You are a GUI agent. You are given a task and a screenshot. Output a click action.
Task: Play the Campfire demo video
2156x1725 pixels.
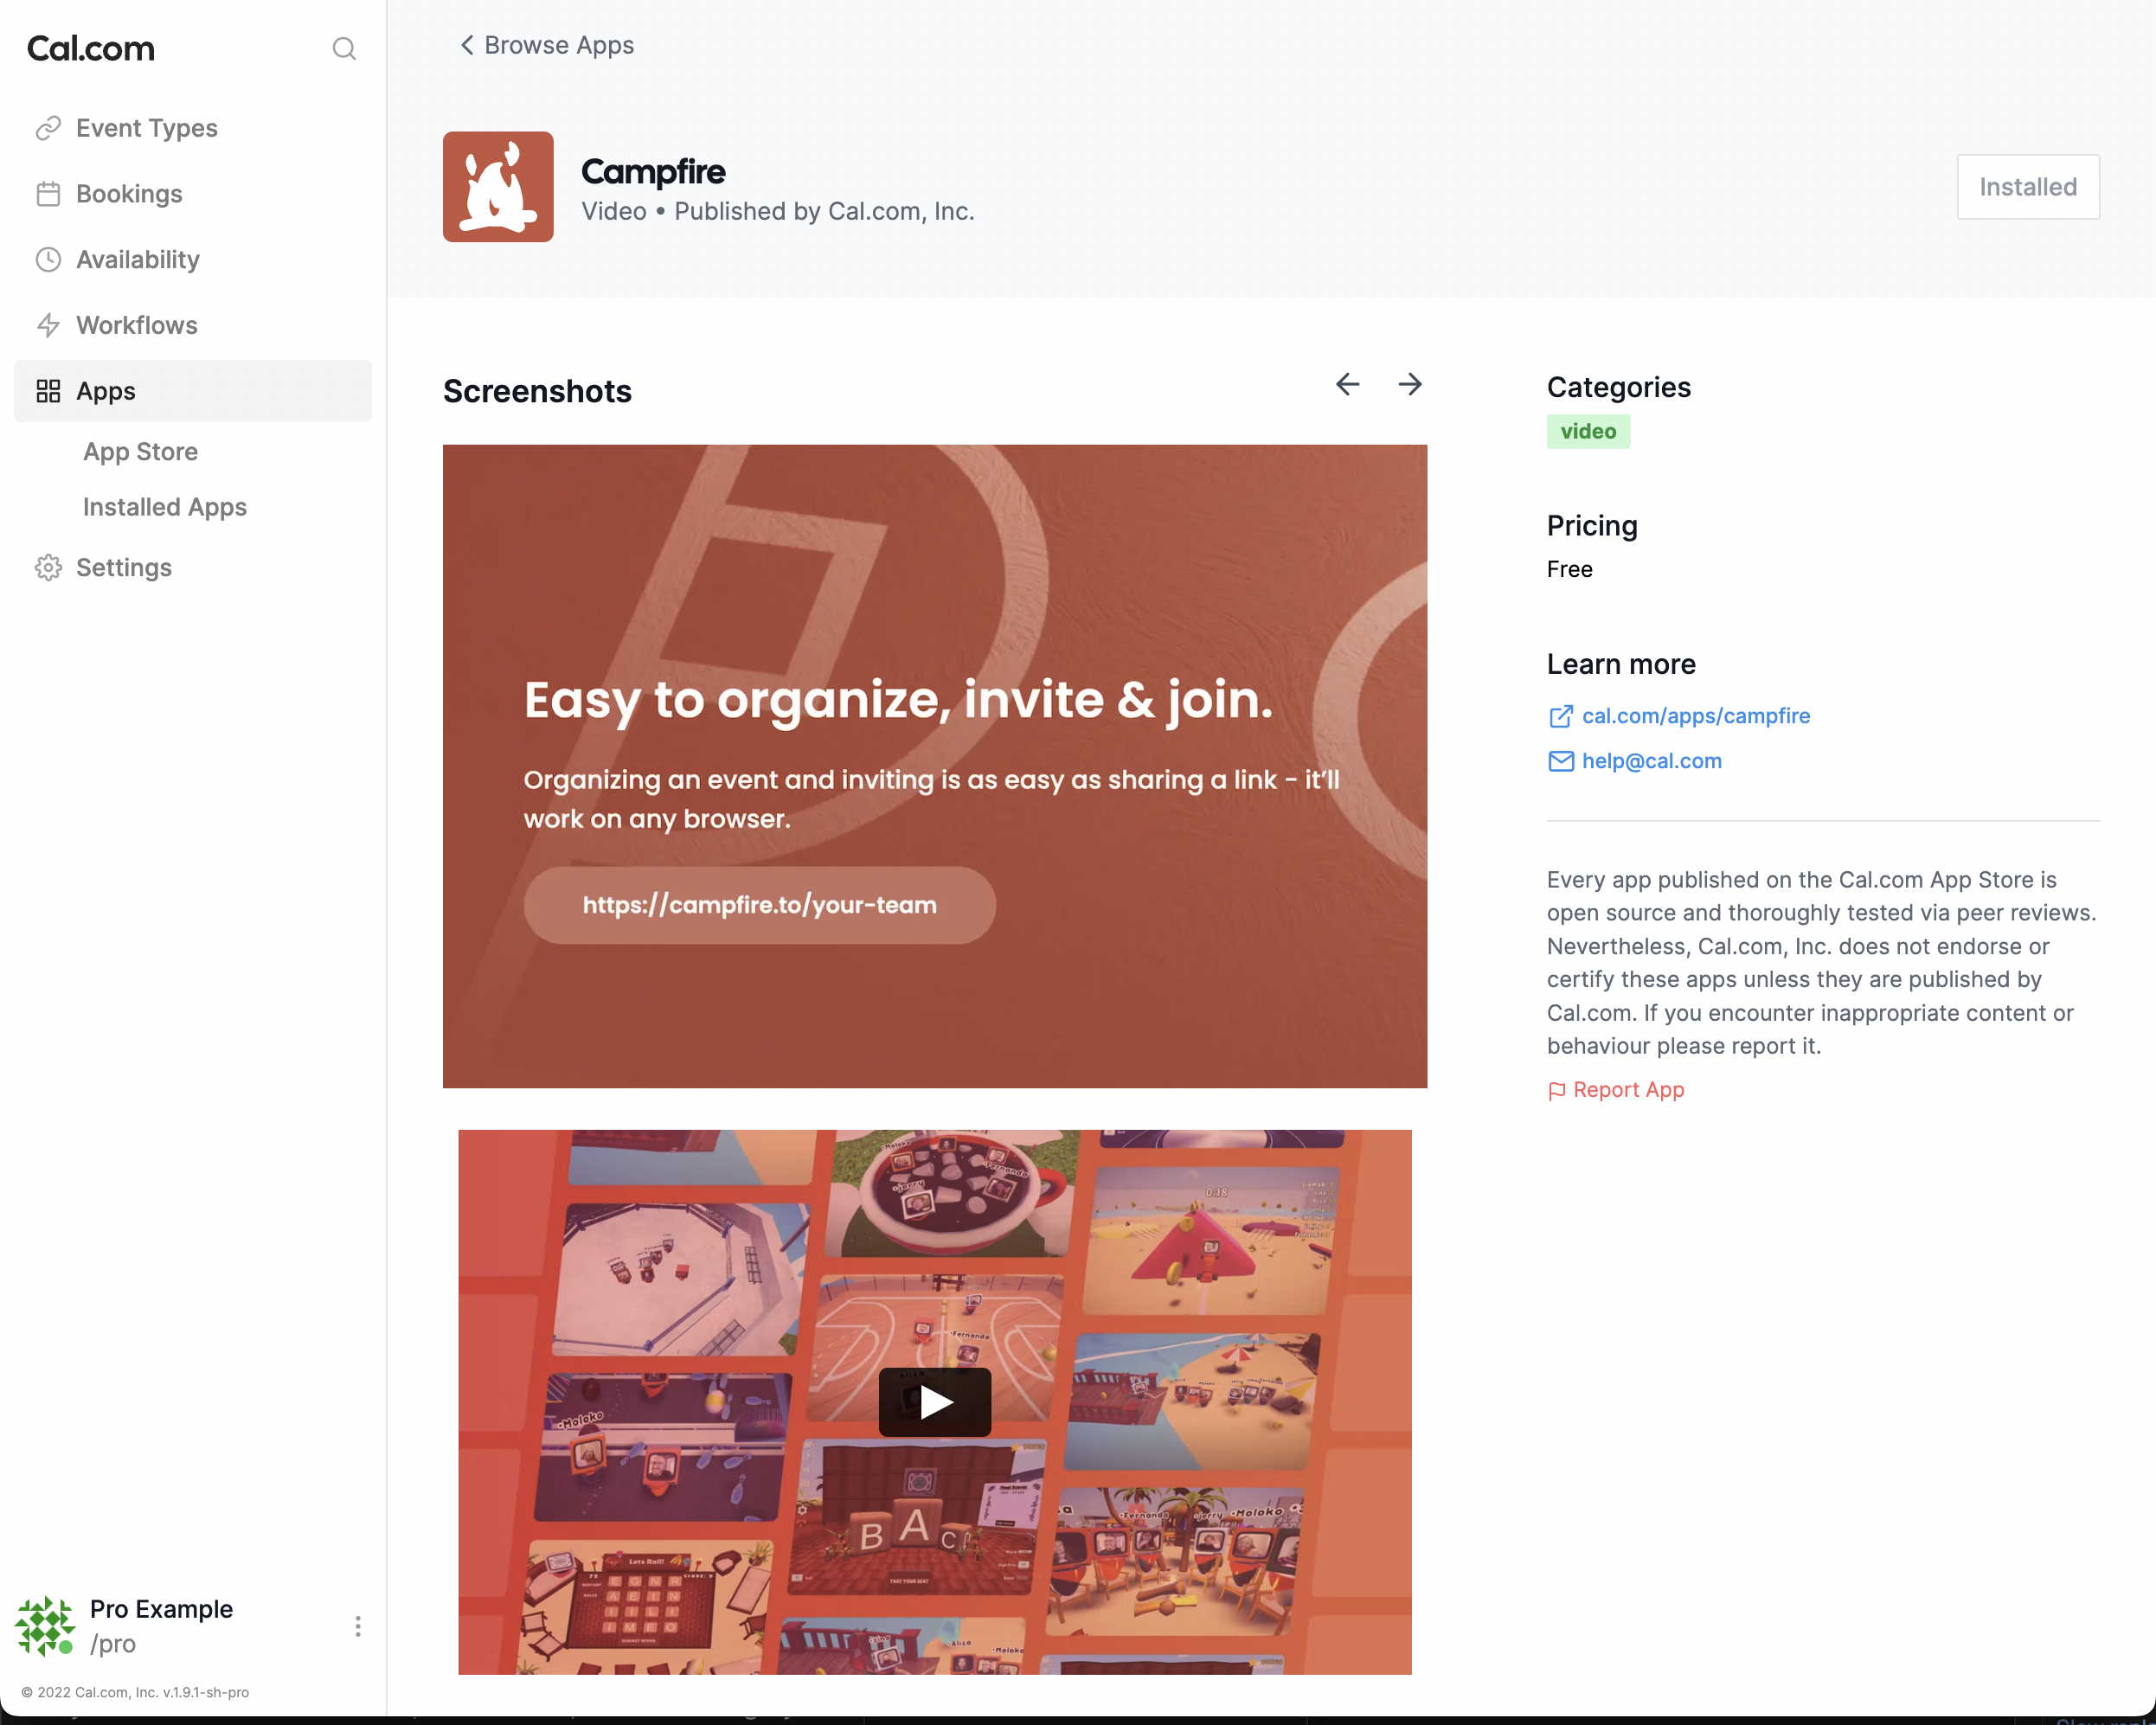(x=934, y=1402)
